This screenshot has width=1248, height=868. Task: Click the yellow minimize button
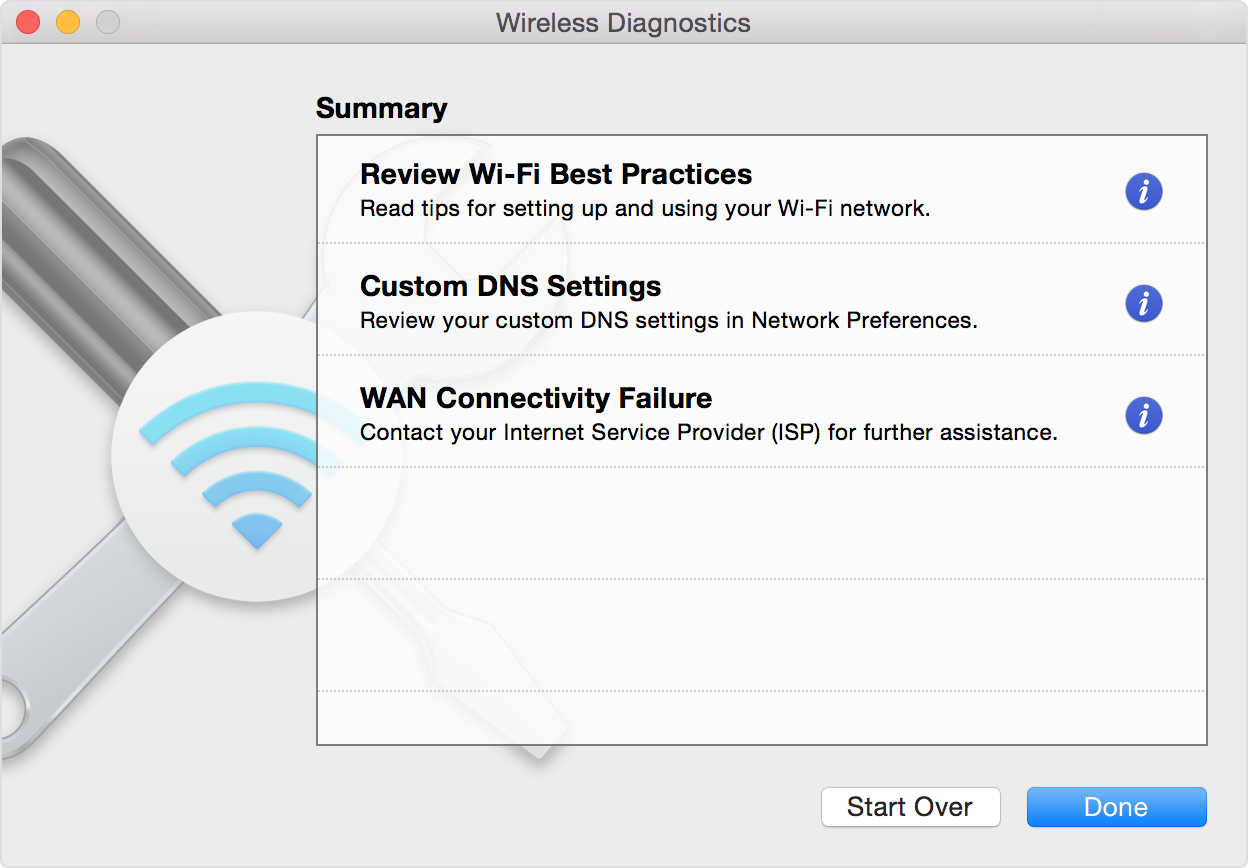(67, 21)
